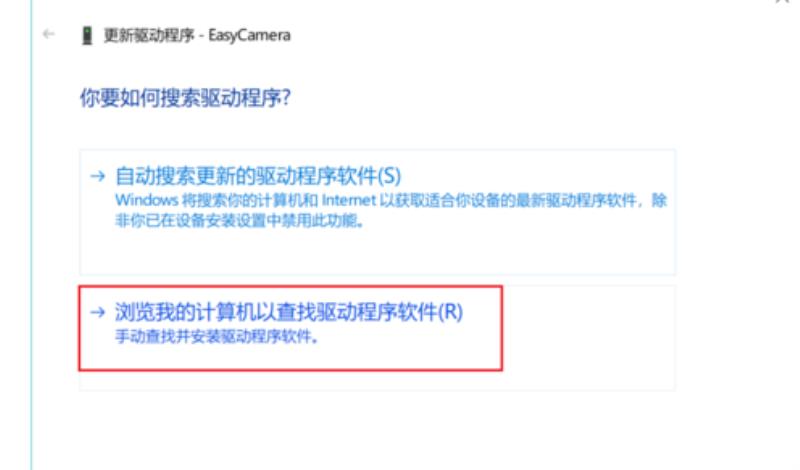
Task: Click the word Windows in option description
Action: point(146,200)
